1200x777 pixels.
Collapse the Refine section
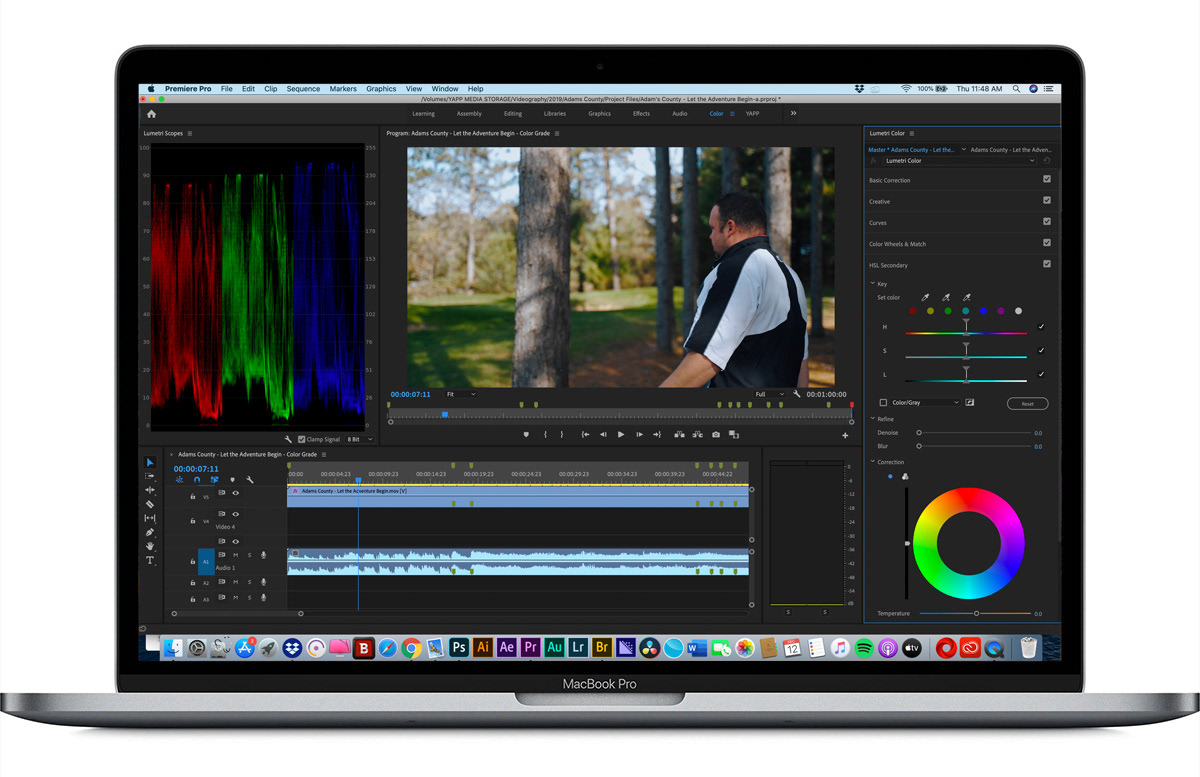pyautogui.click(x=872, y=419)
